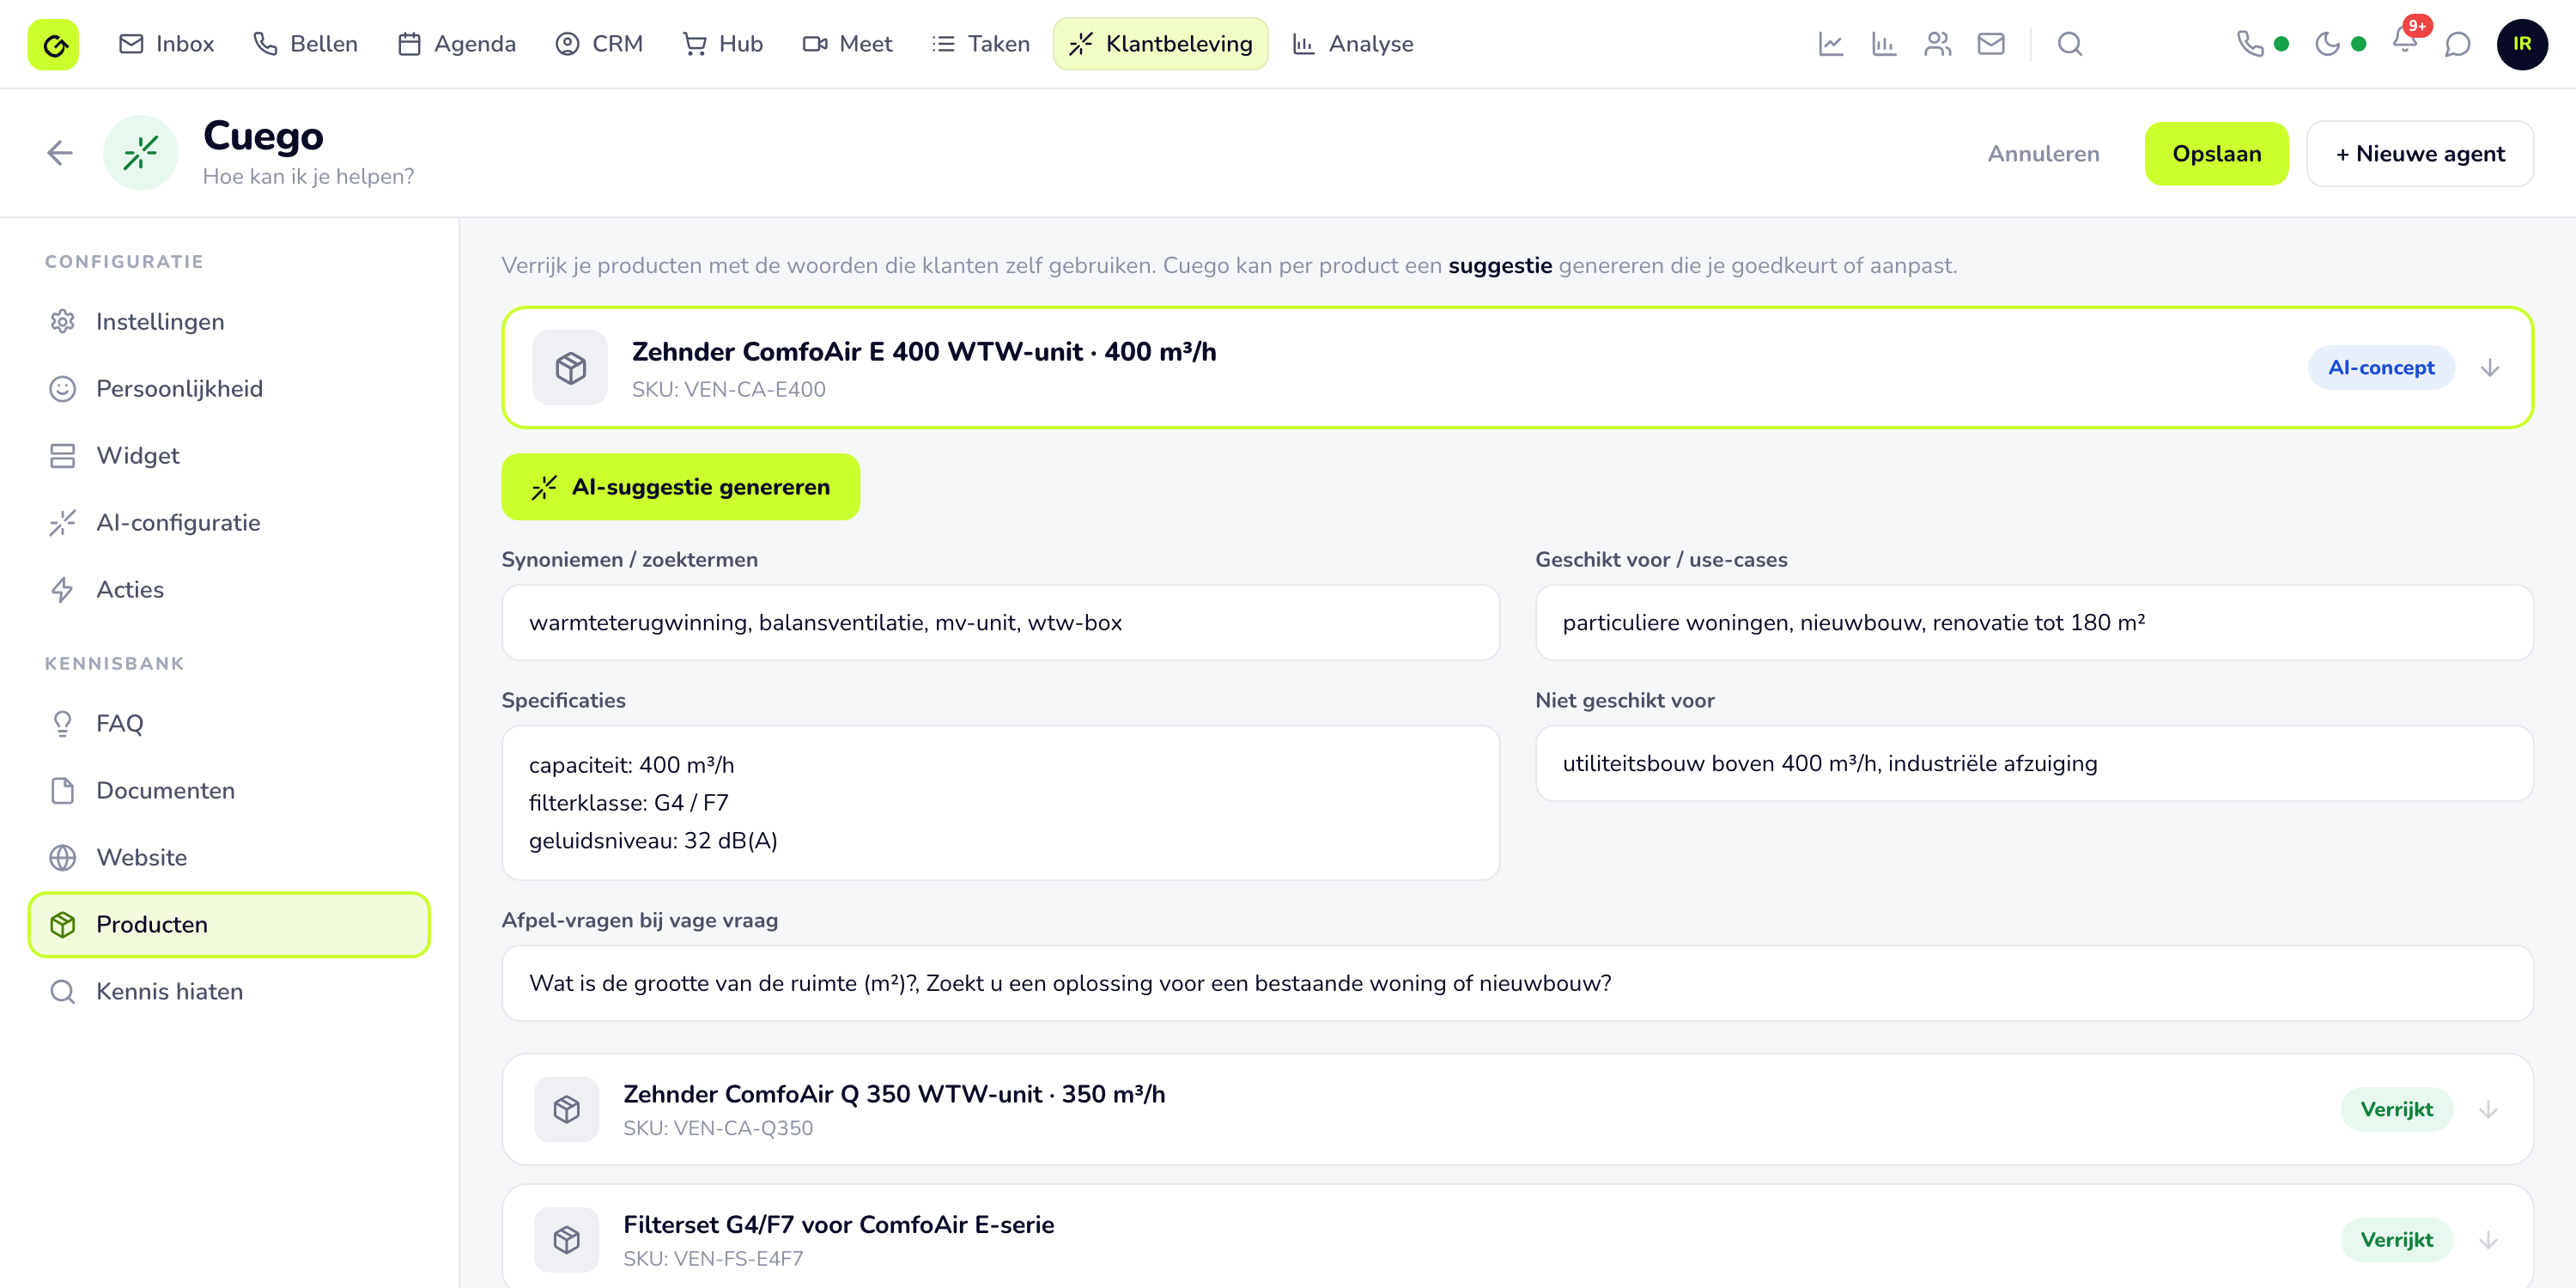The width and height of the screenshot is (2576, 1288).
Task: Toggle the moon availability icon
Action: coord(2328,44)
